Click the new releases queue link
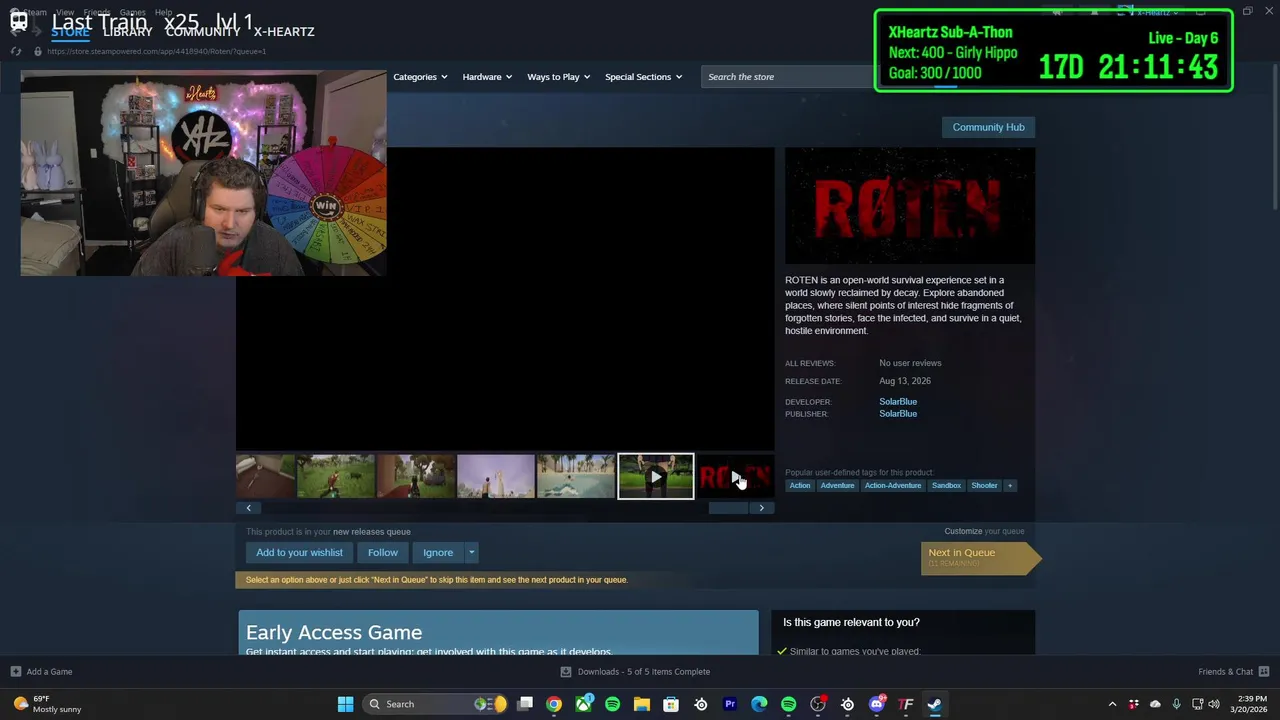 click(x=372, y=532)
